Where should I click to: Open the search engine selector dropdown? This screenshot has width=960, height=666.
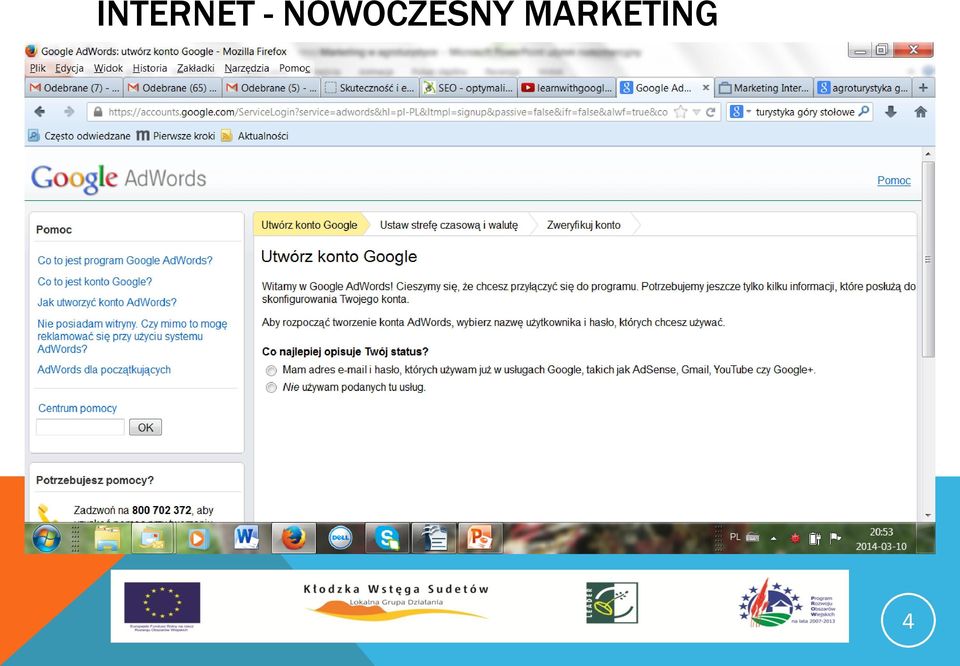click(x=740, y=111)
